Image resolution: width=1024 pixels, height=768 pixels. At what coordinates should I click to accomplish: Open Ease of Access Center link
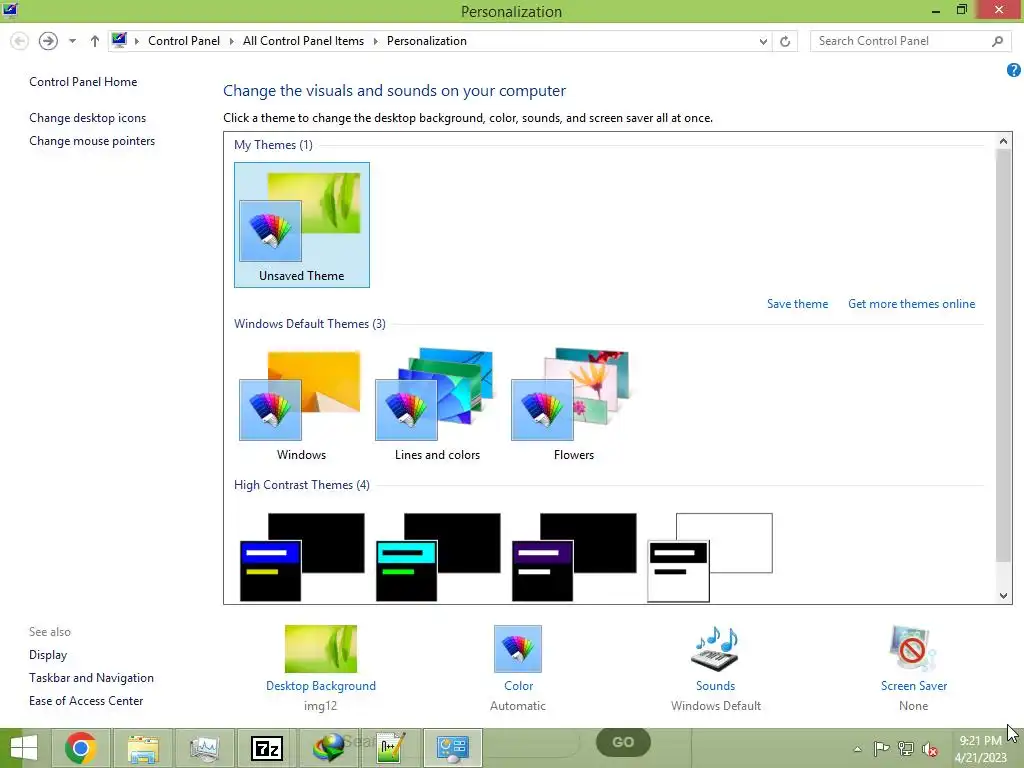[x=86, y=701]
